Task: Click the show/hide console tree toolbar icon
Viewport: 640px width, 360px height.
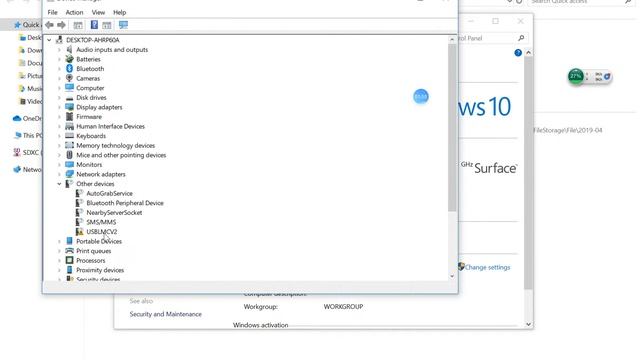Action: tap(78, 25)
